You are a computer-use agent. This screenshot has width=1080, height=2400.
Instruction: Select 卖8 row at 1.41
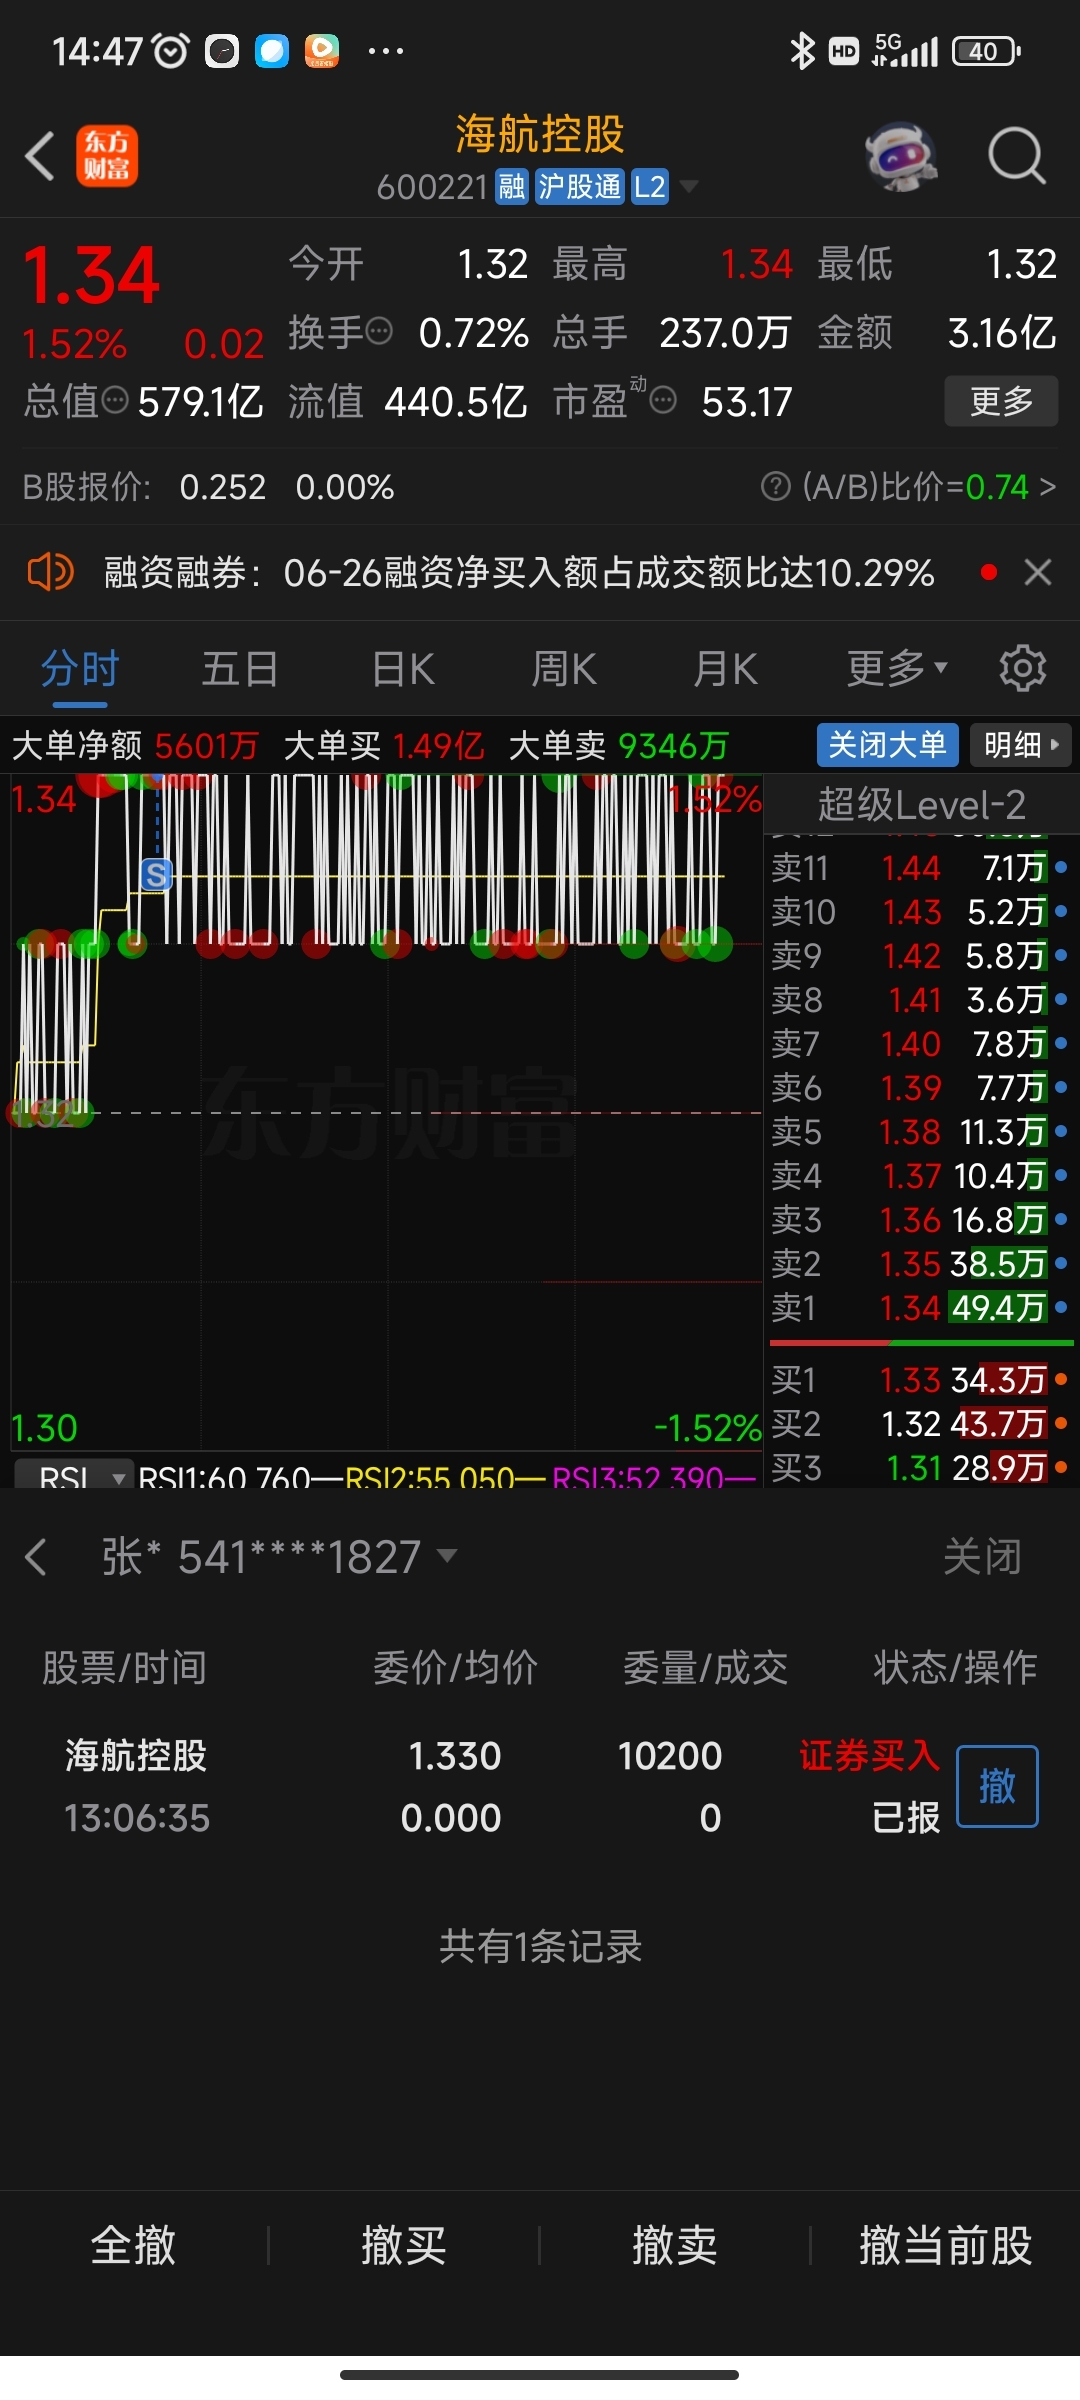(x=918, y=1000)
